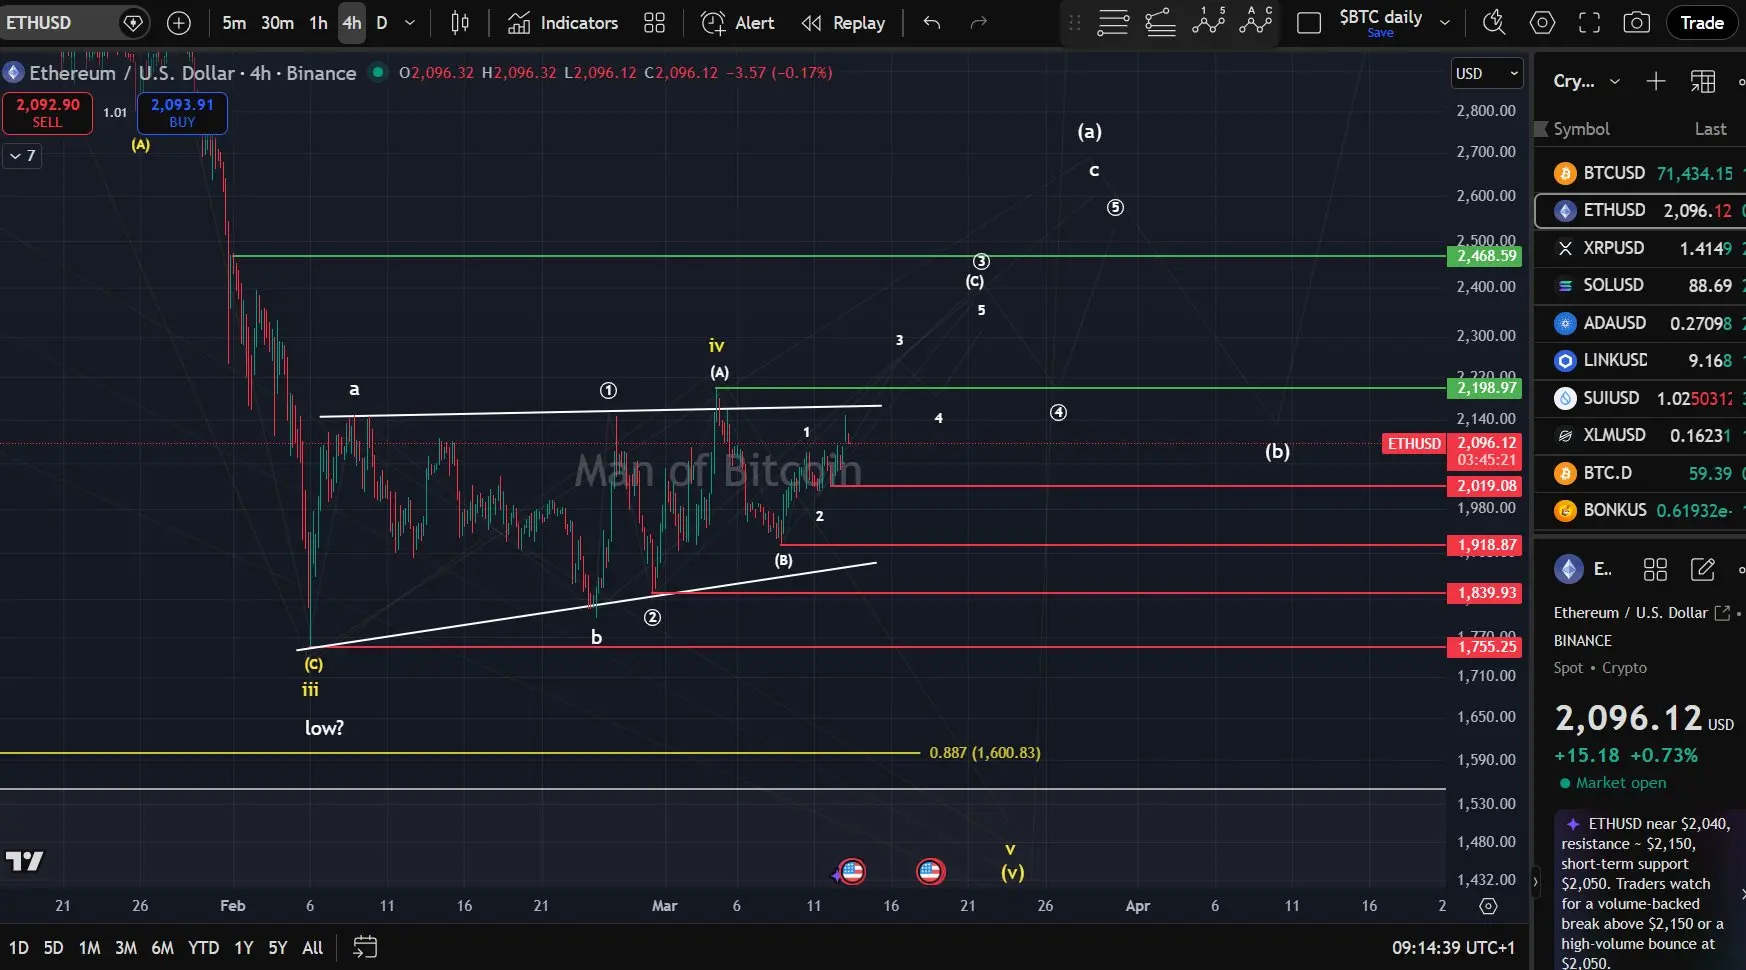1746x970 pixels.
Task: Click the redo arrow
Action: pyautogui.click(x=979, y=23)
